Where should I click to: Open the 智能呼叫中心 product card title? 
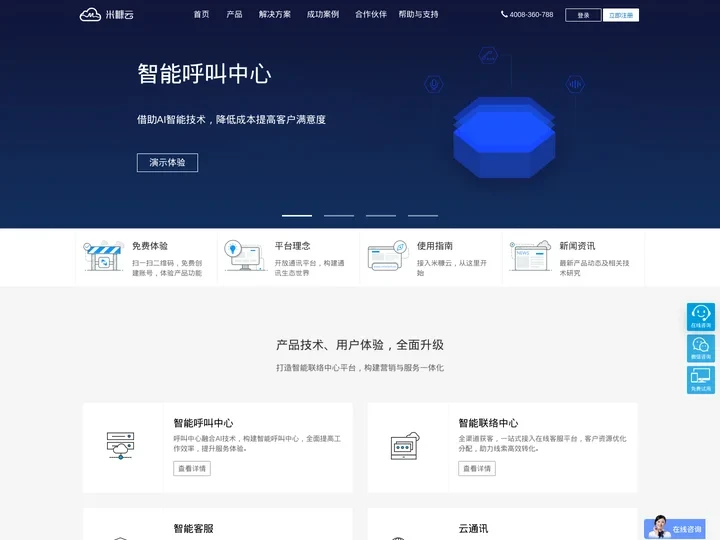pos(203,423)
